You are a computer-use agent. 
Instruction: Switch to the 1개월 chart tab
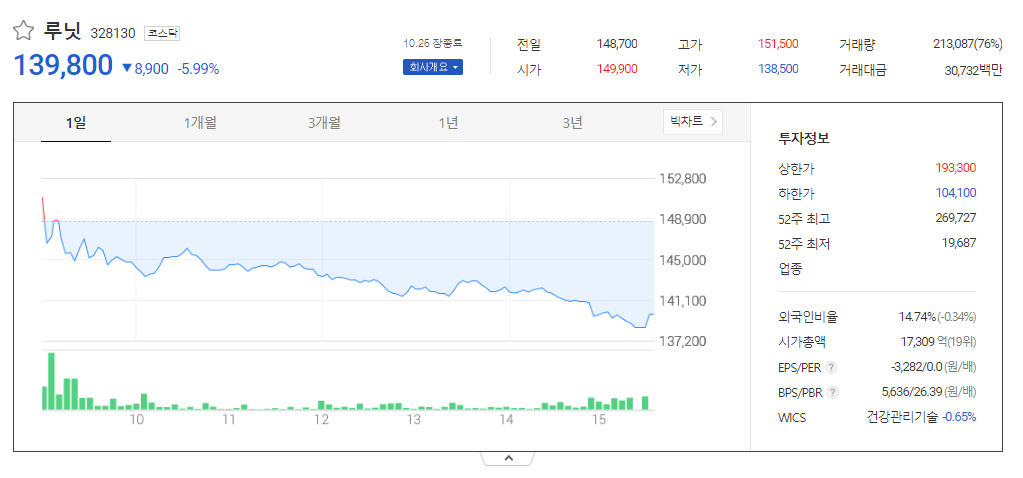pyautogui.click(x=200, y=123)
